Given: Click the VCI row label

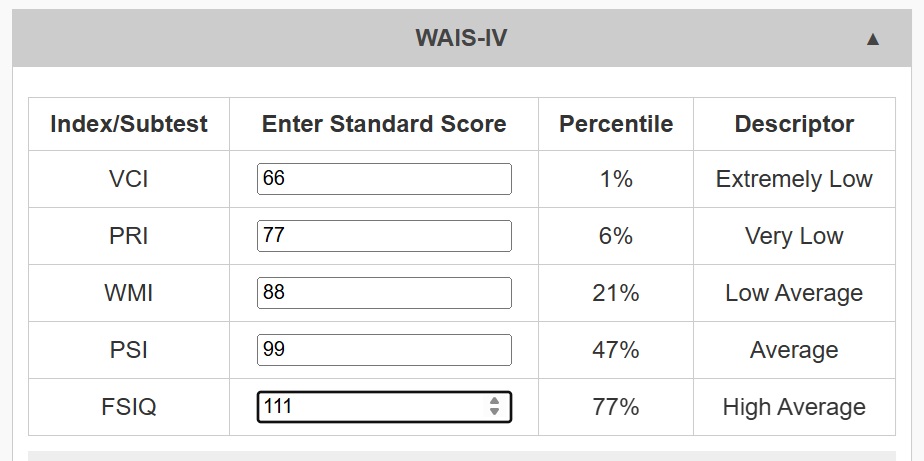Looking at the screenshot, I should pyautogui.click(x=129, y=179).
